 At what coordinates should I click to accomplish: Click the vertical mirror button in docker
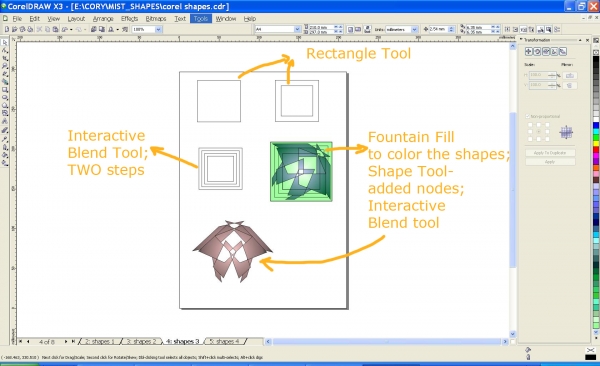(570, 85)
